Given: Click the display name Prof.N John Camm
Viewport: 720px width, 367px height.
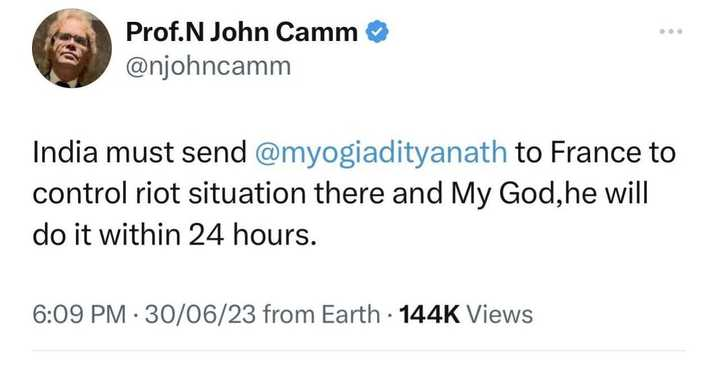Looking at the screenshot, I should pyautogui.click(x=242, y=32).
